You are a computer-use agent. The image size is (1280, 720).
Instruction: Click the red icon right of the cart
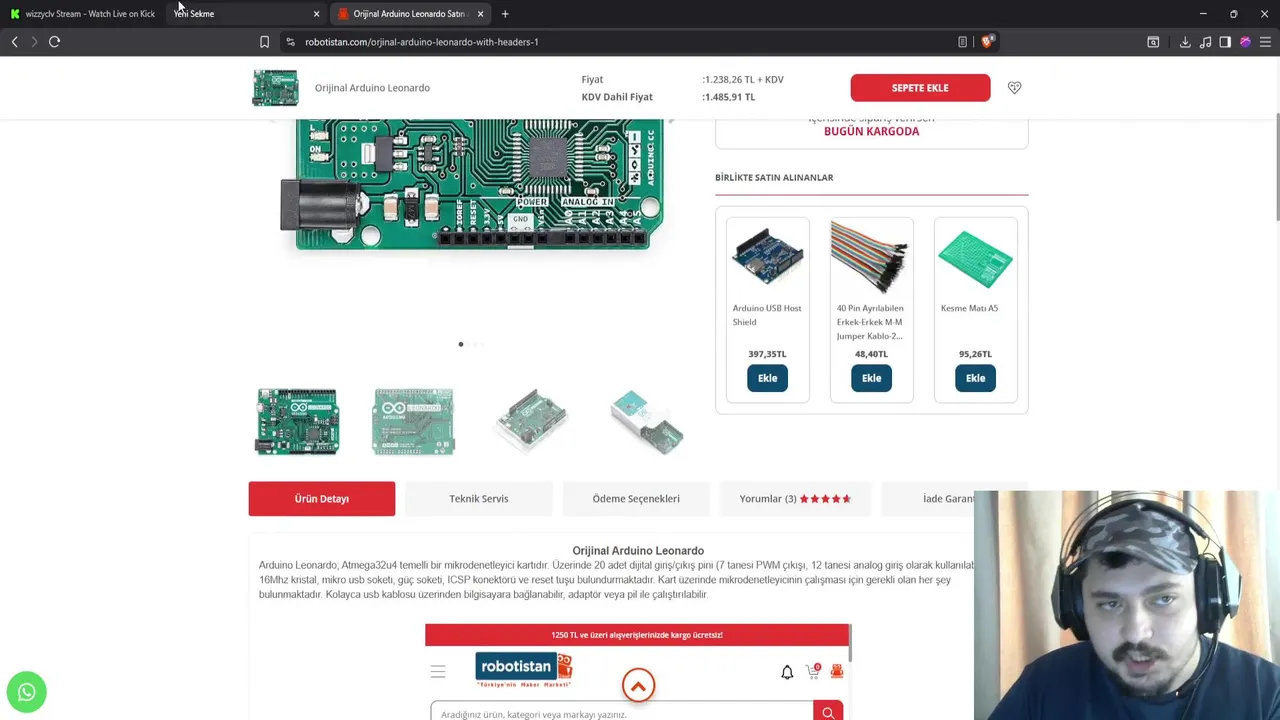(837, 672)
